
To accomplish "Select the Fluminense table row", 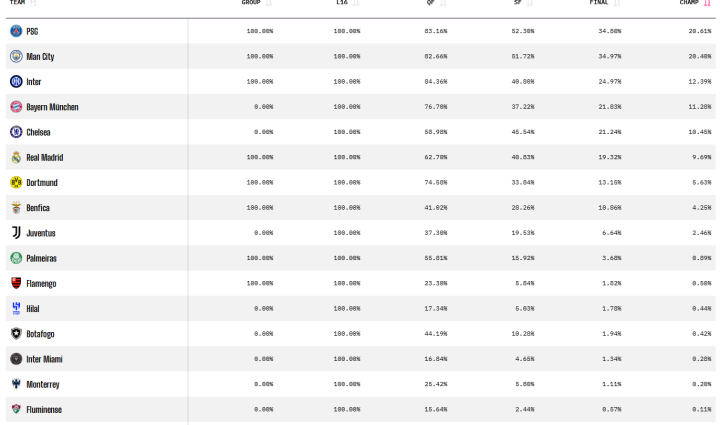I will coord(360,409).
